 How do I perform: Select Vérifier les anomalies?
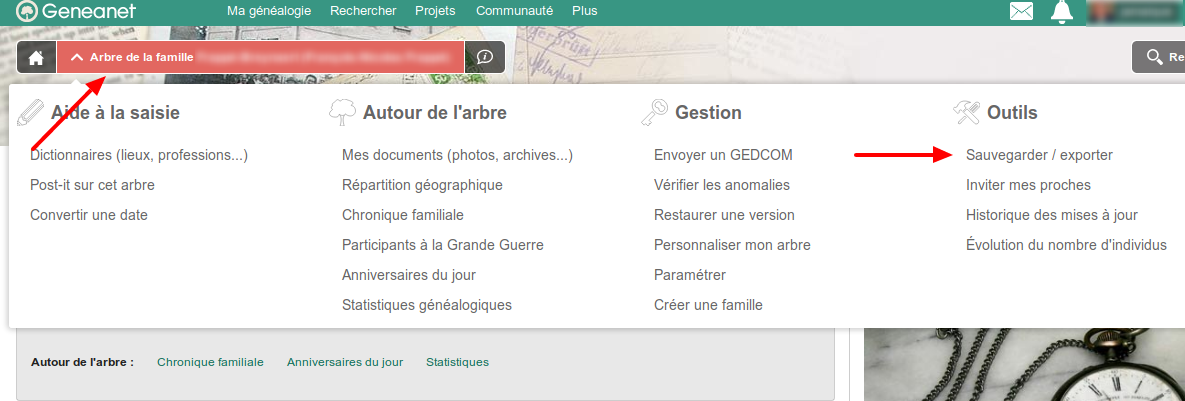pos(722,185)
